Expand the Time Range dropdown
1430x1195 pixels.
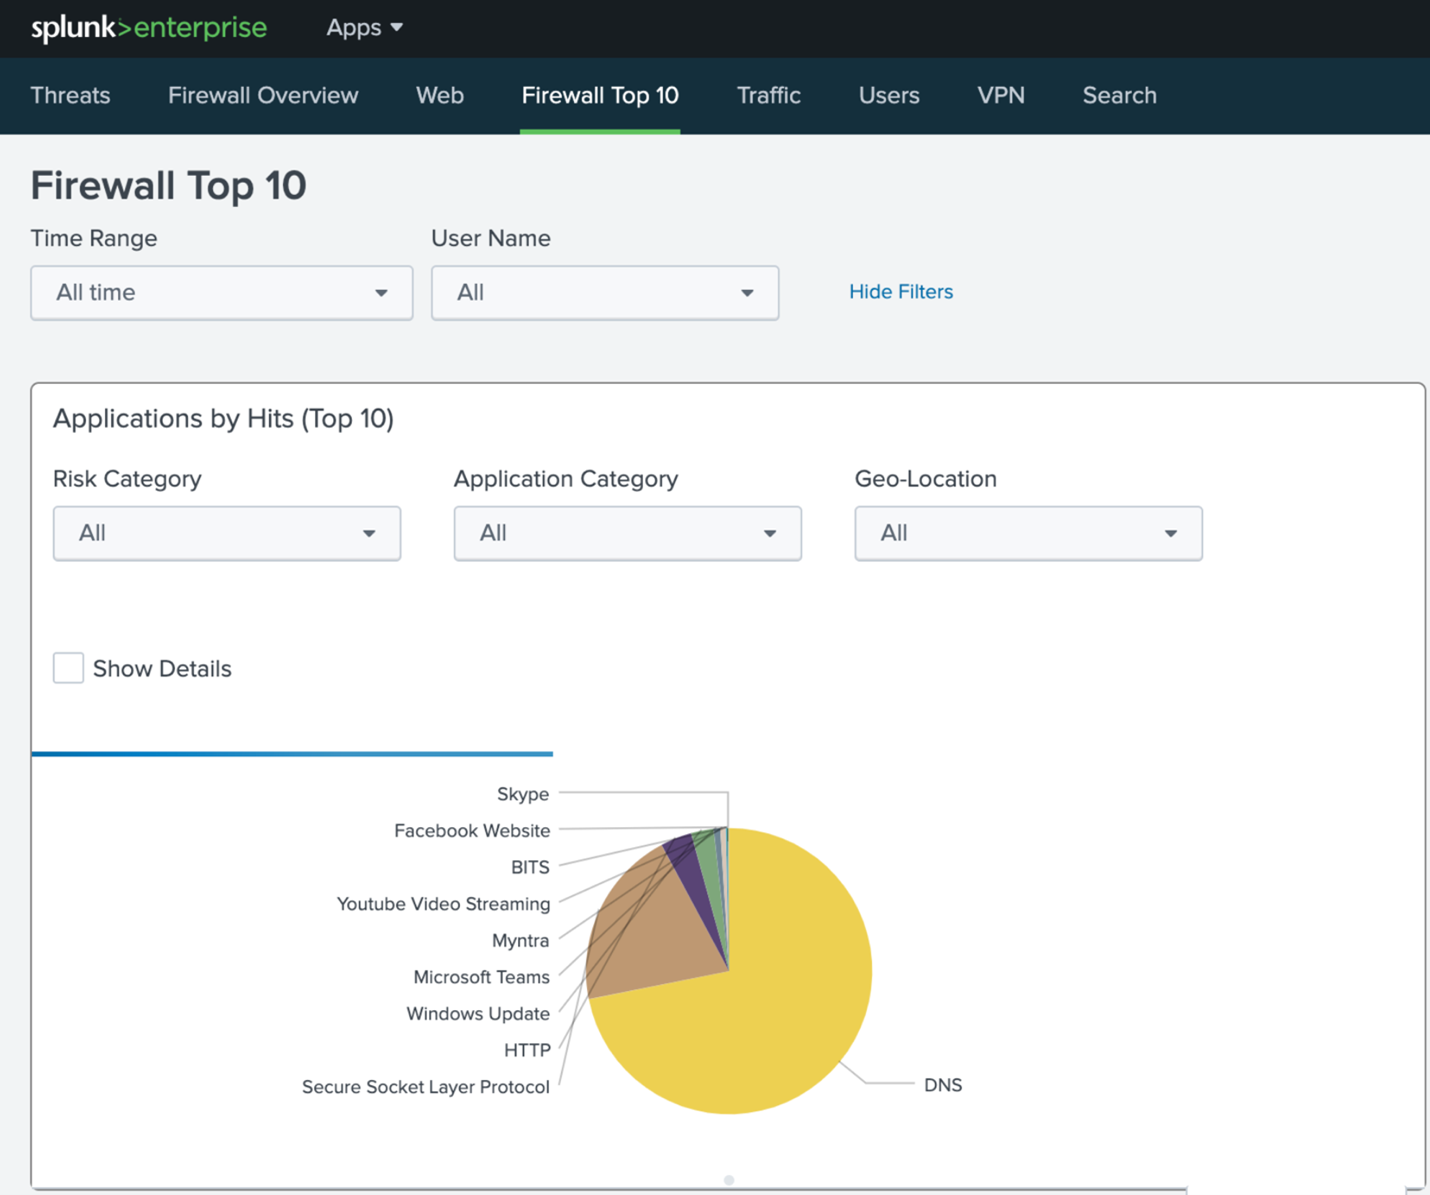[222, 293]
